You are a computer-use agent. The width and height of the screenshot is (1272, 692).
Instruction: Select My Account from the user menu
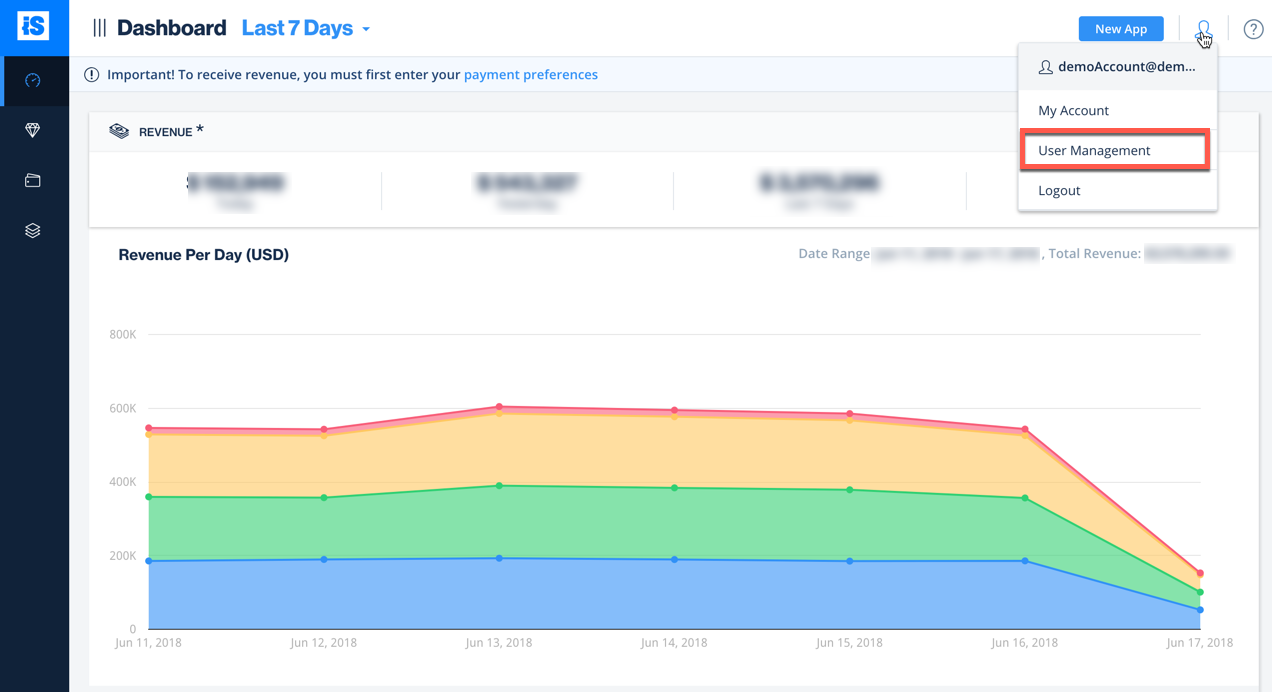(1073, 111)
